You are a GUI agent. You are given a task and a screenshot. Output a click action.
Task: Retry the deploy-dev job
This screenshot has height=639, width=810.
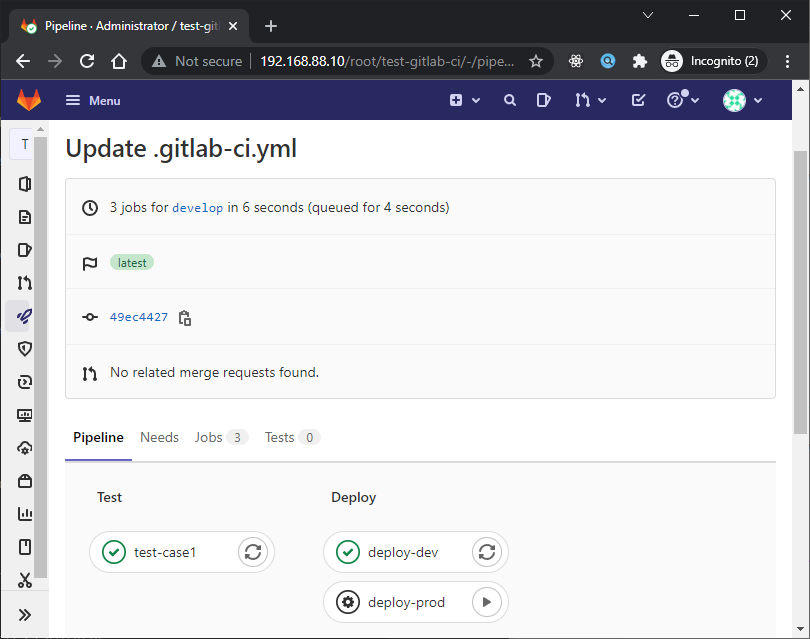487,552
